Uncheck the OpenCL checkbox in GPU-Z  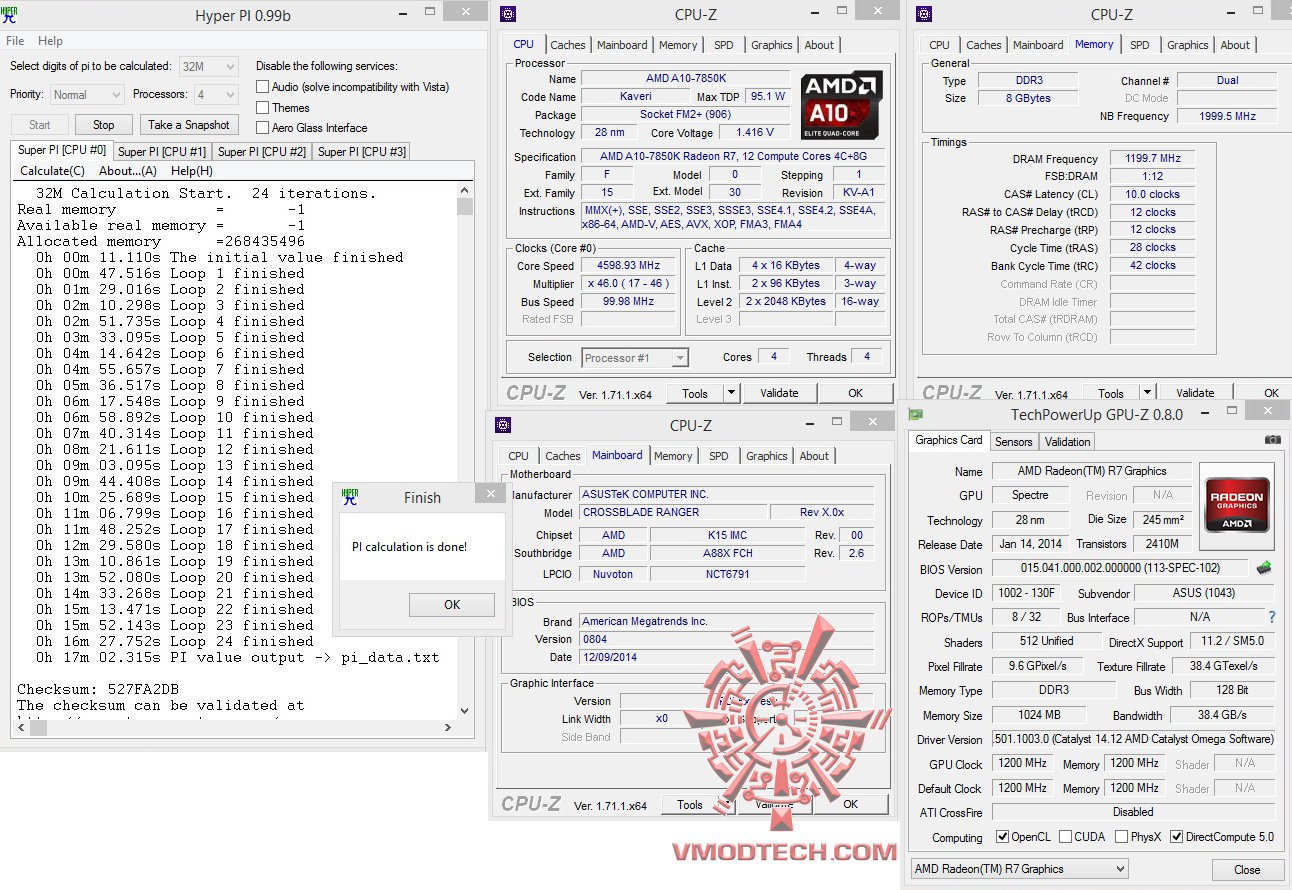point(1003,837)
